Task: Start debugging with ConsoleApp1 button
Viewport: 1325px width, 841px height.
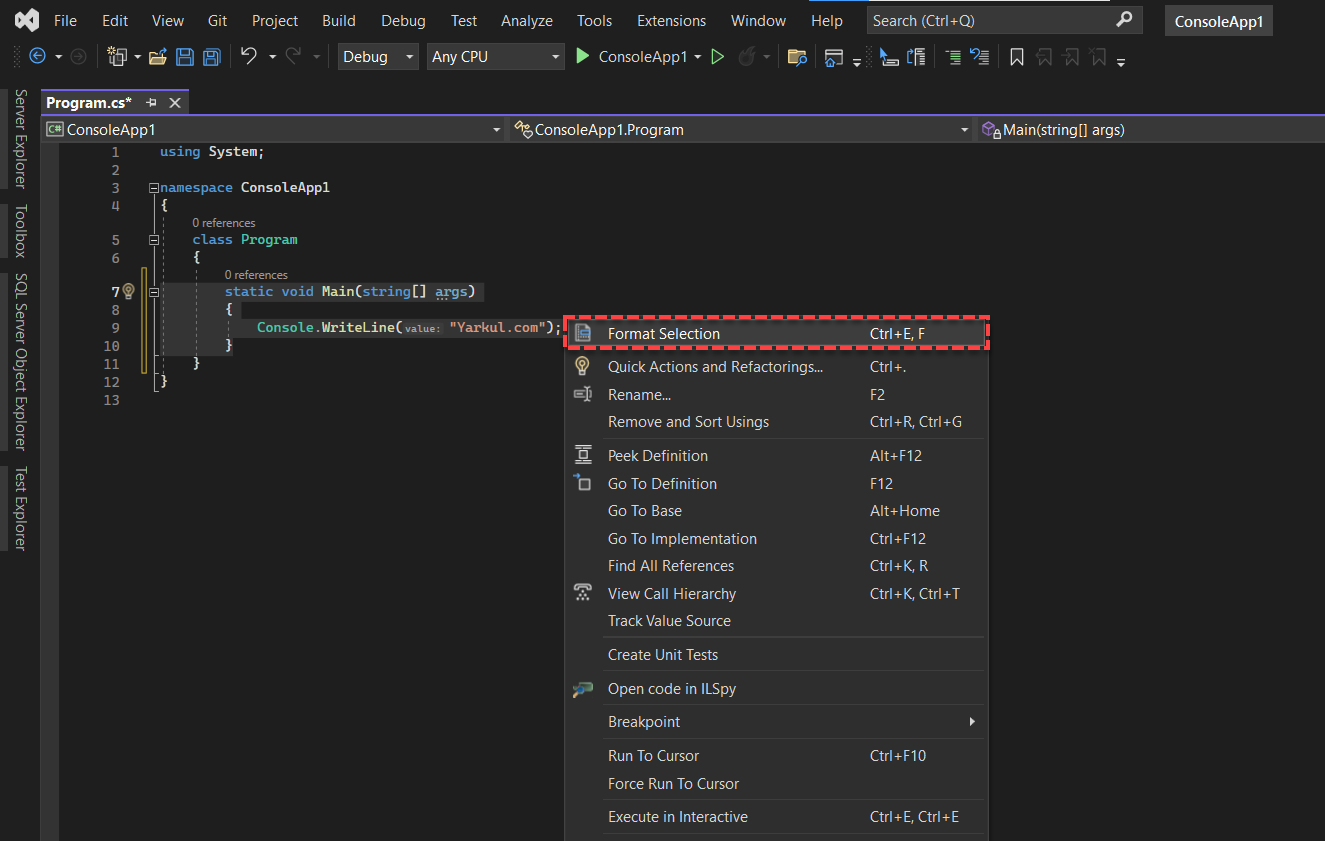Action: (x=633, y=57)
